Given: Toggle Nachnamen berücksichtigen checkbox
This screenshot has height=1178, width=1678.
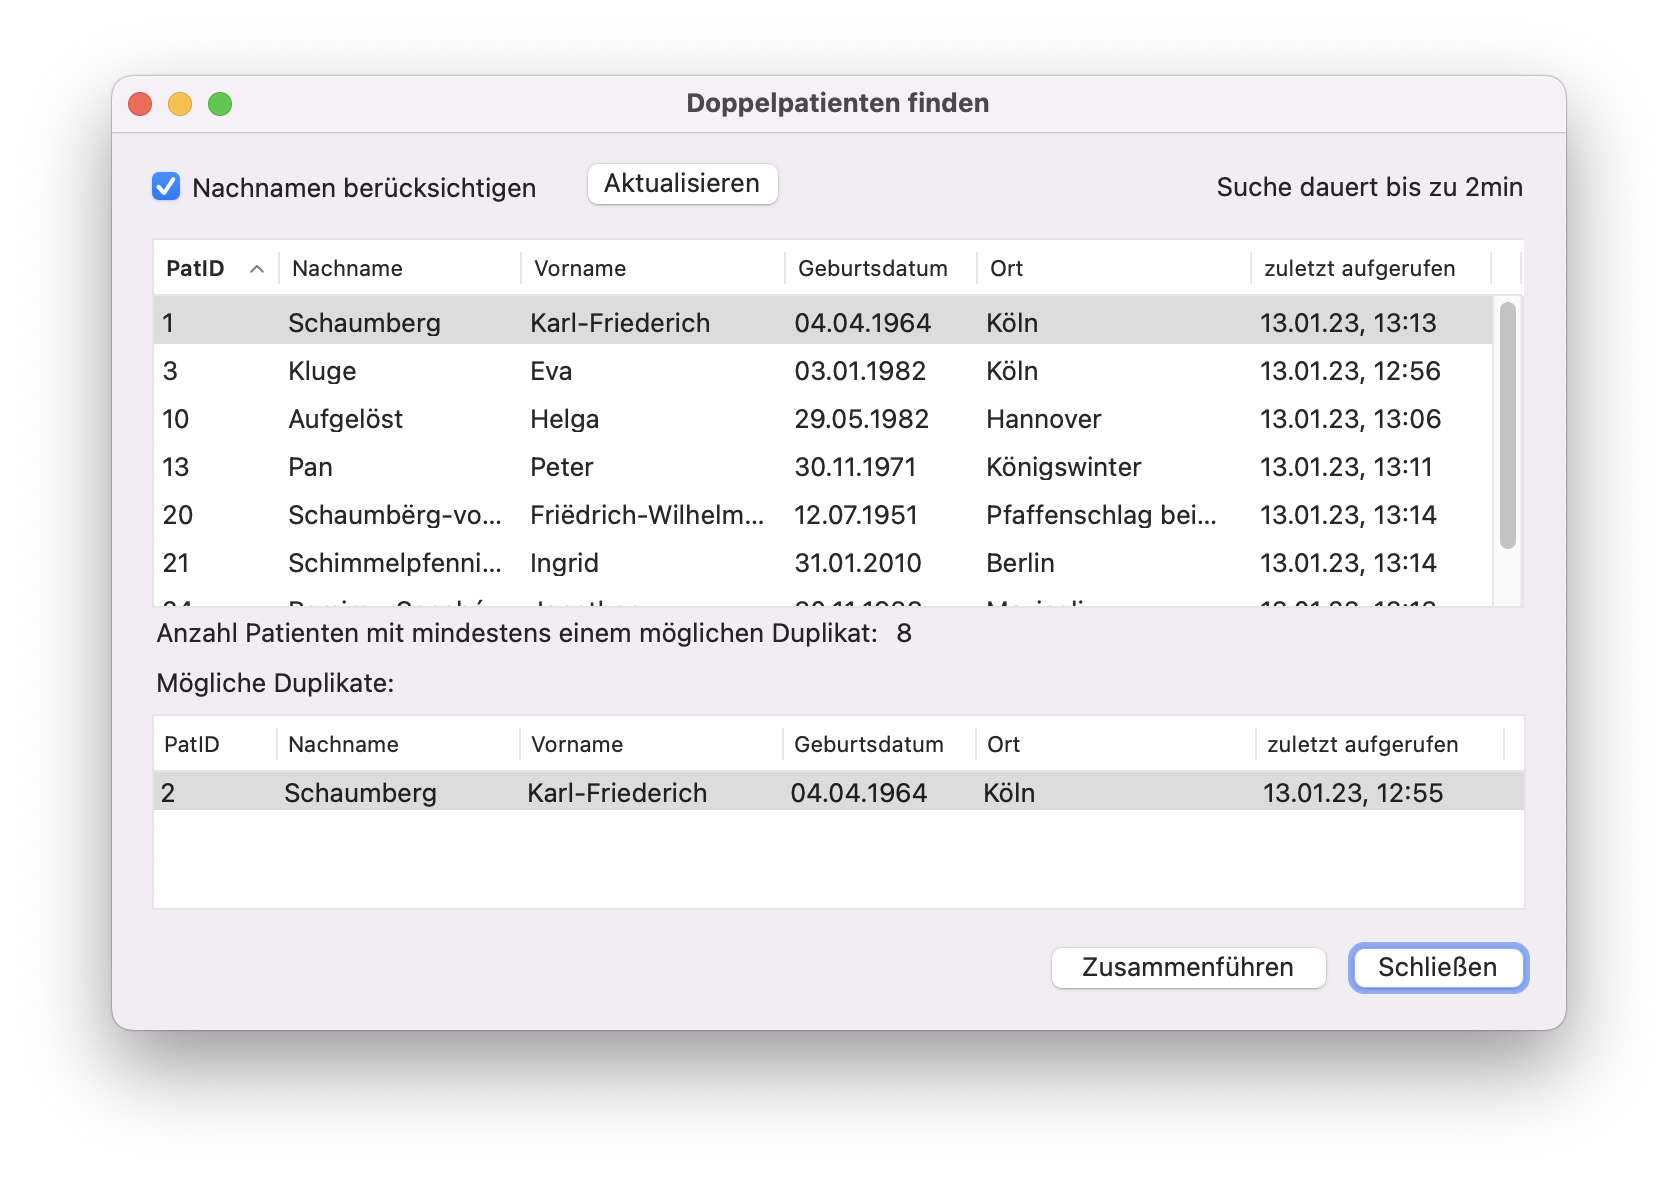Looking at the screenshot, I should pyautogui.click(x=166, y=187).
